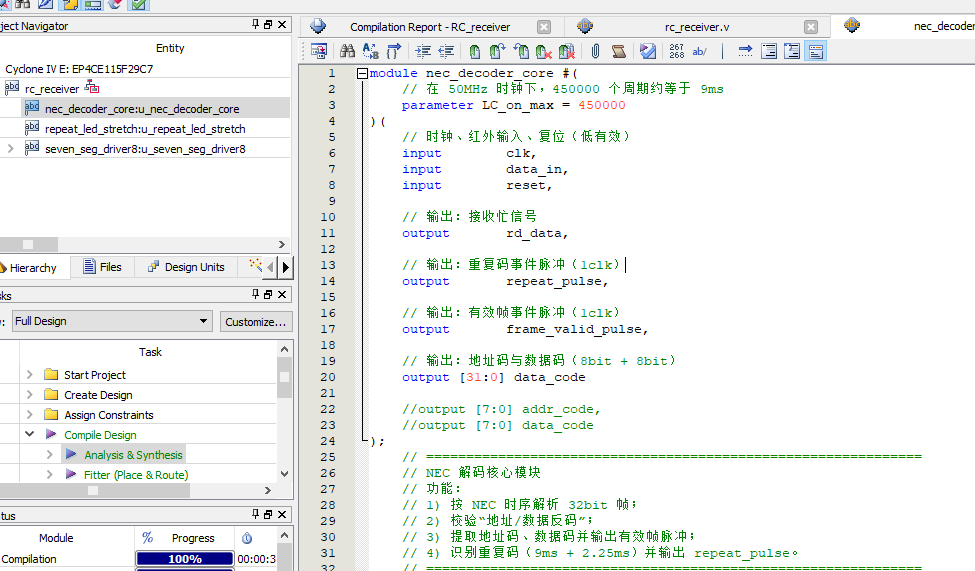Viewport: 975px width, 571px height.
Task: Open the Replace text tool
Action: point(371,51)
